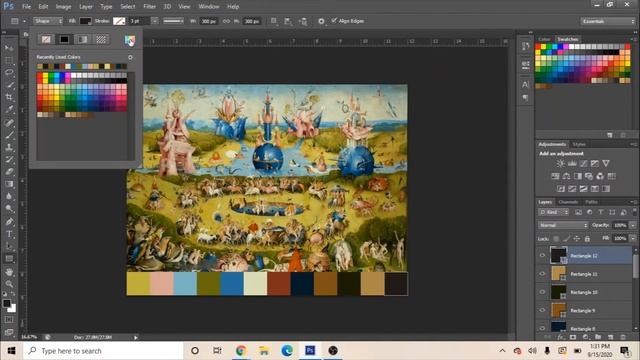Set the foreground color swatch
Screen dimensions: 640x360
click(7, 303)
